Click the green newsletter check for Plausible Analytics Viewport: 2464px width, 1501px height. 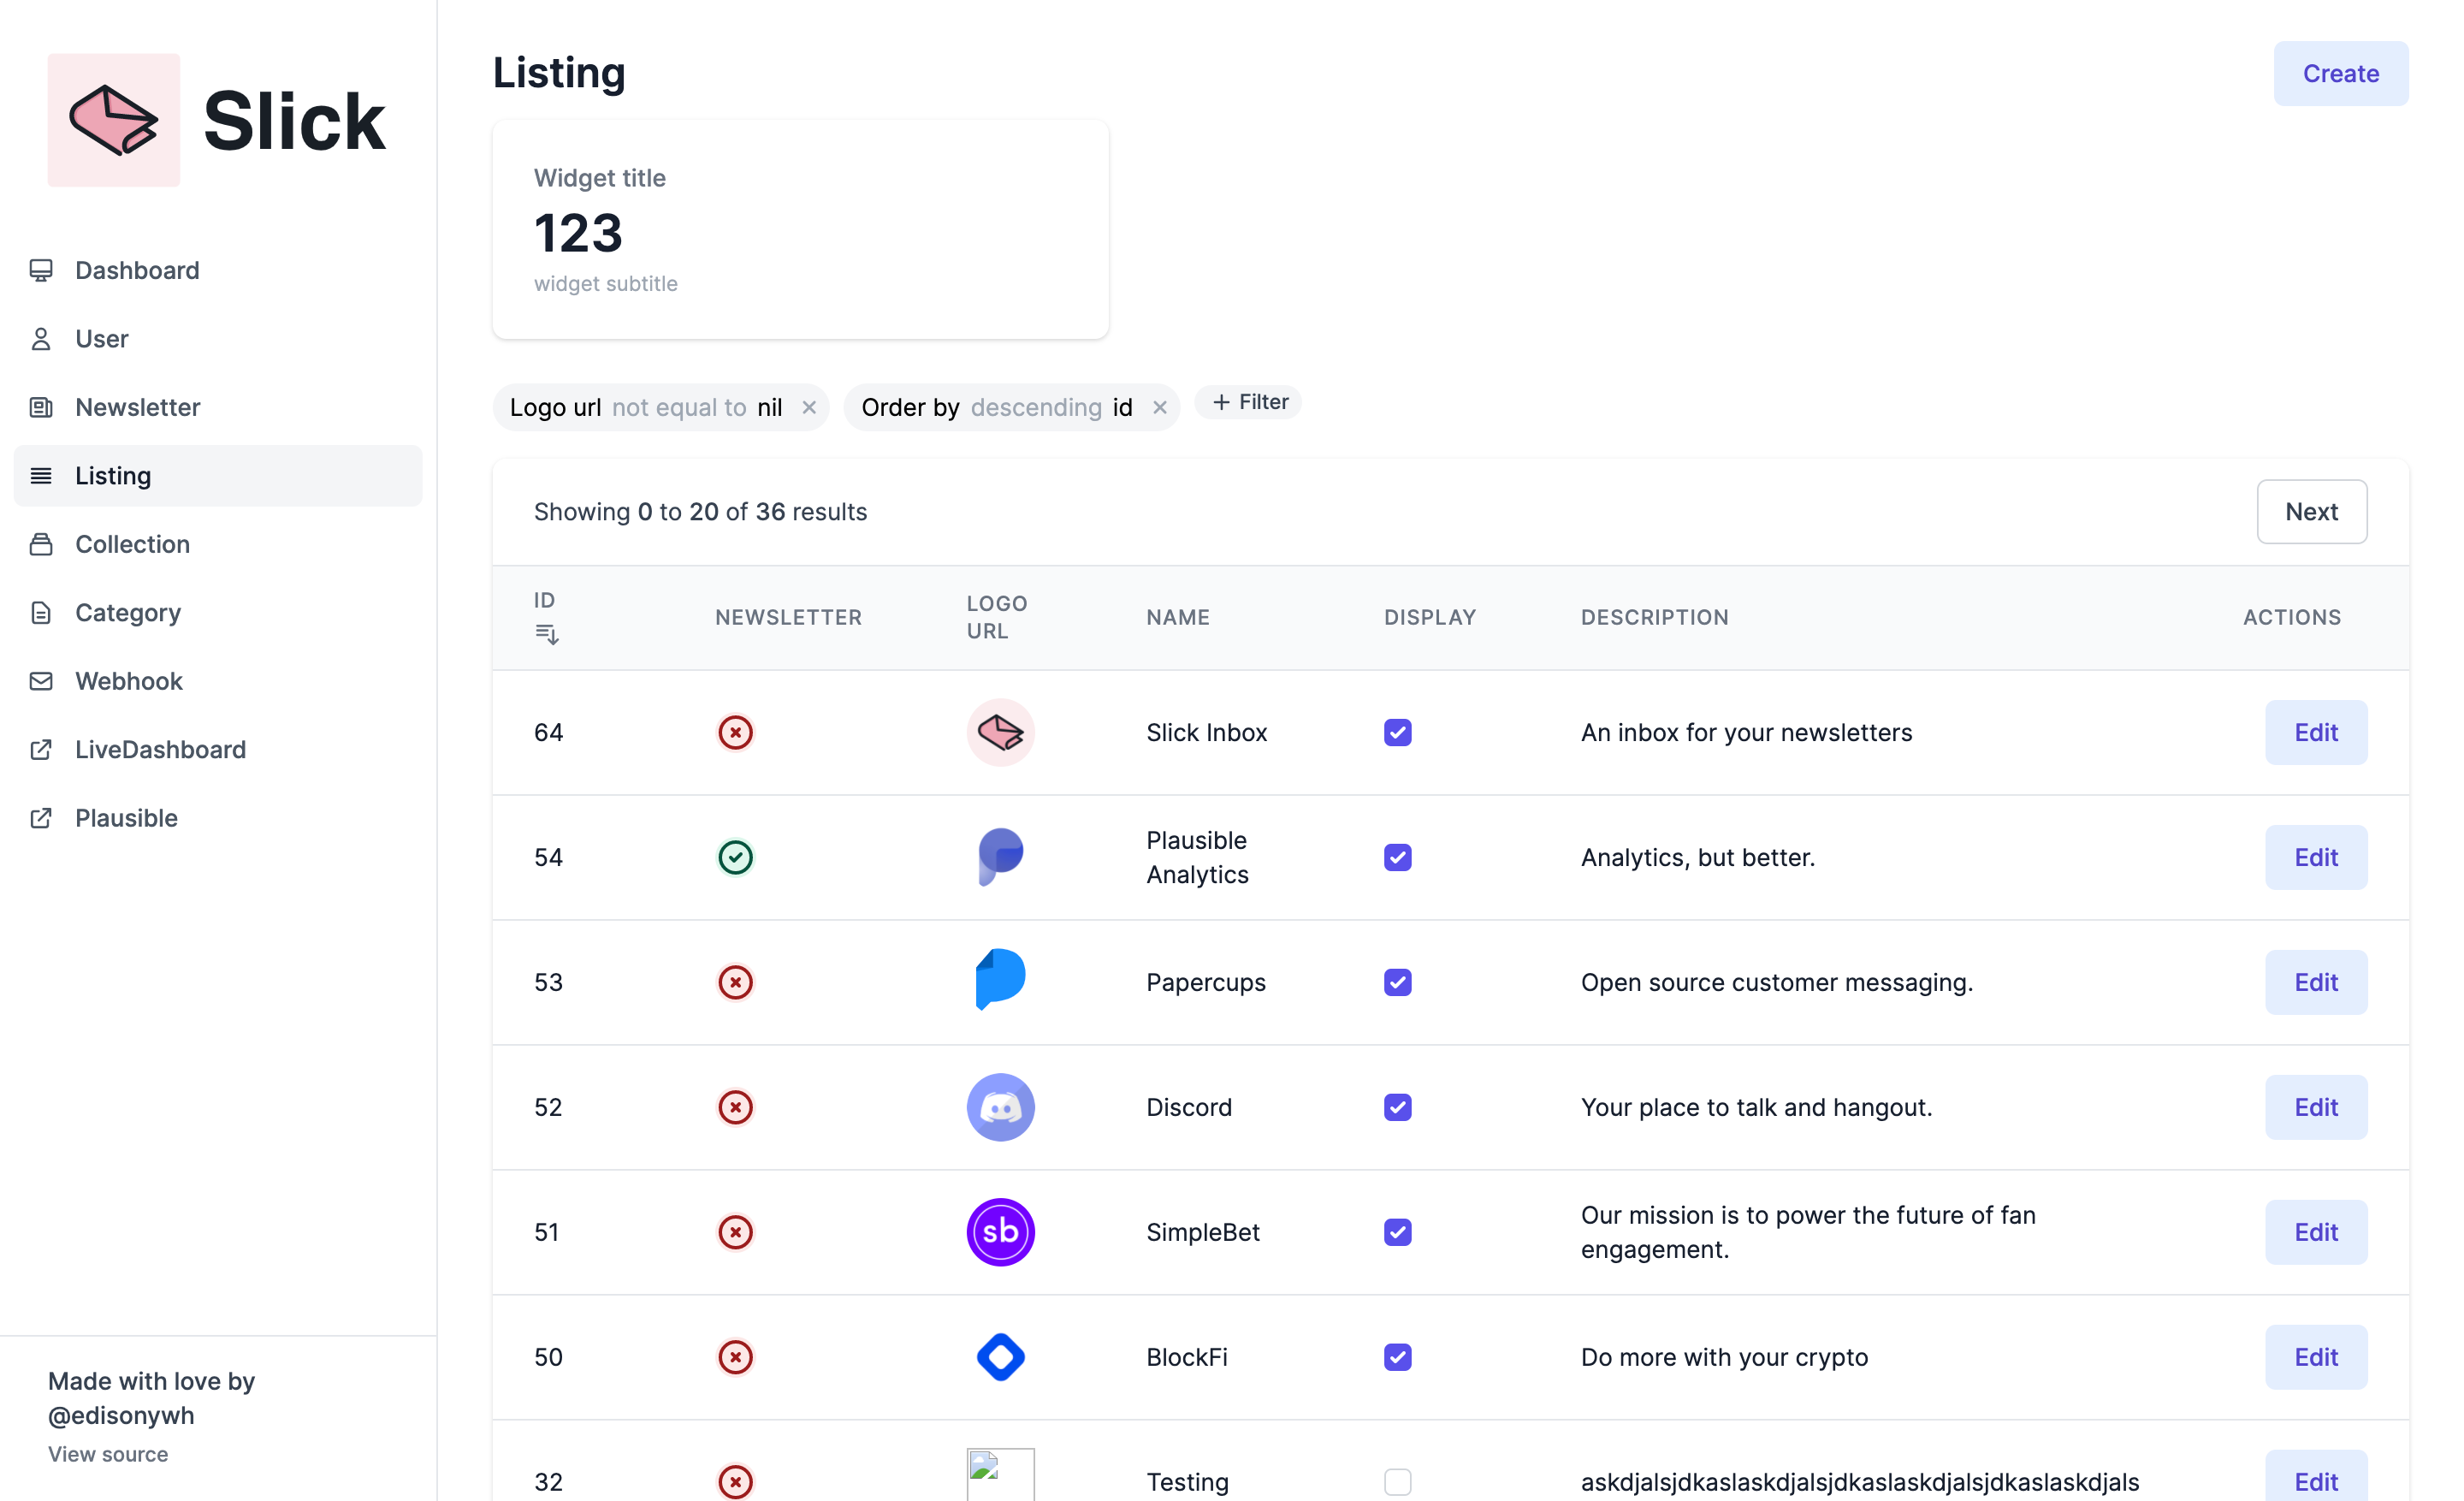point(735,857)
